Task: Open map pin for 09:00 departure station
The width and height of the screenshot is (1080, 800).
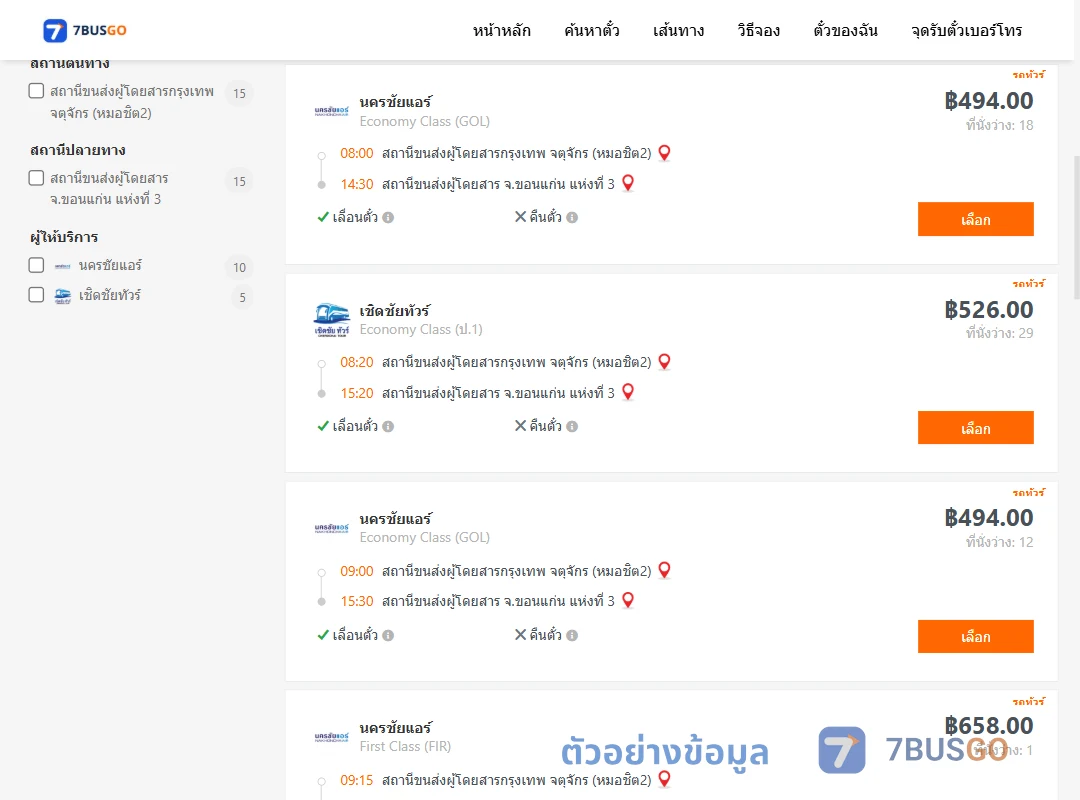Action: [x=664, y=571]
